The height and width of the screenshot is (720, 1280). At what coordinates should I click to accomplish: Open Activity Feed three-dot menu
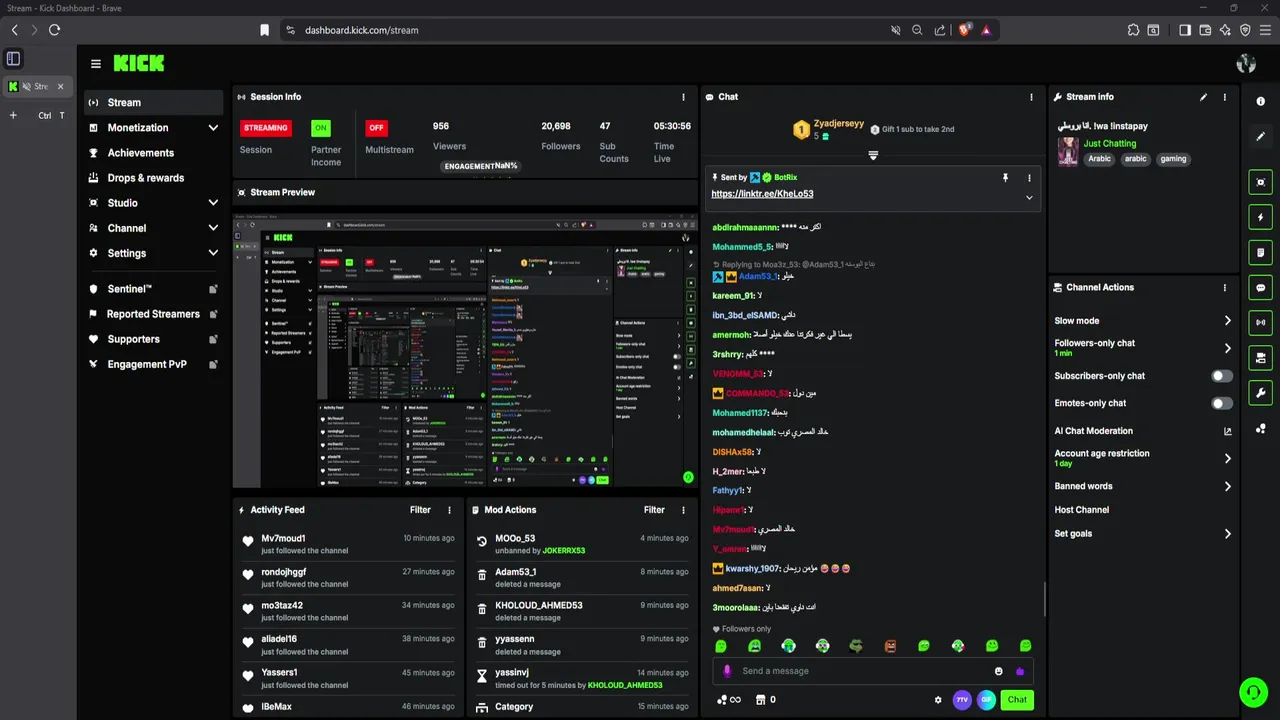[449, 510]
